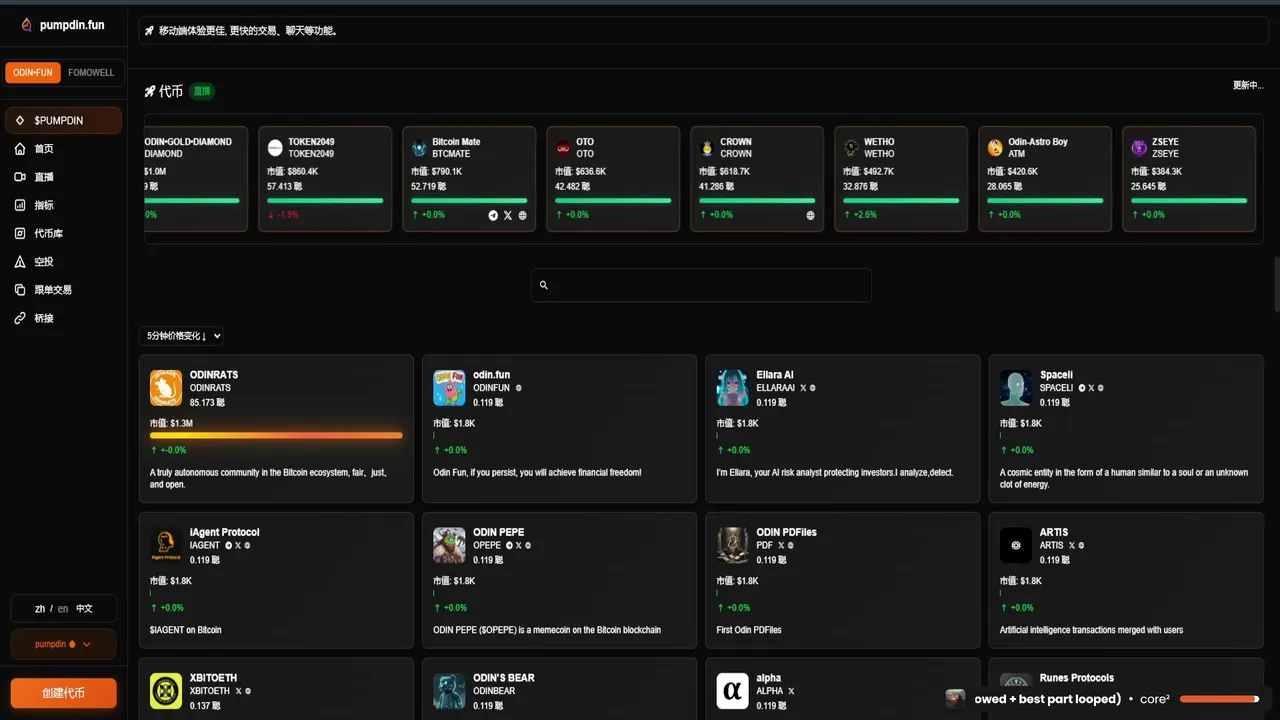Click ODINRATS orange bonding progress bar
1280x720 pixels.
(x=276, y=435)
